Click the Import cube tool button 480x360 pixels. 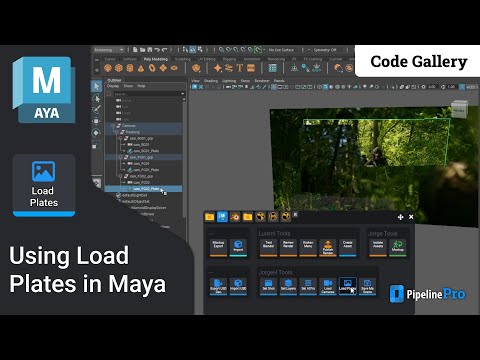tap(238, 247)
